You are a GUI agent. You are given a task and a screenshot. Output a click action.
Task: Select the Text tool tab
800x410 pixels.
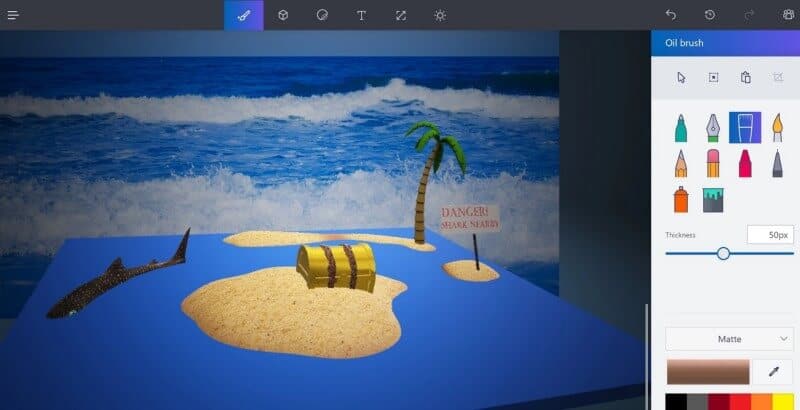click(x=361, y=15)
